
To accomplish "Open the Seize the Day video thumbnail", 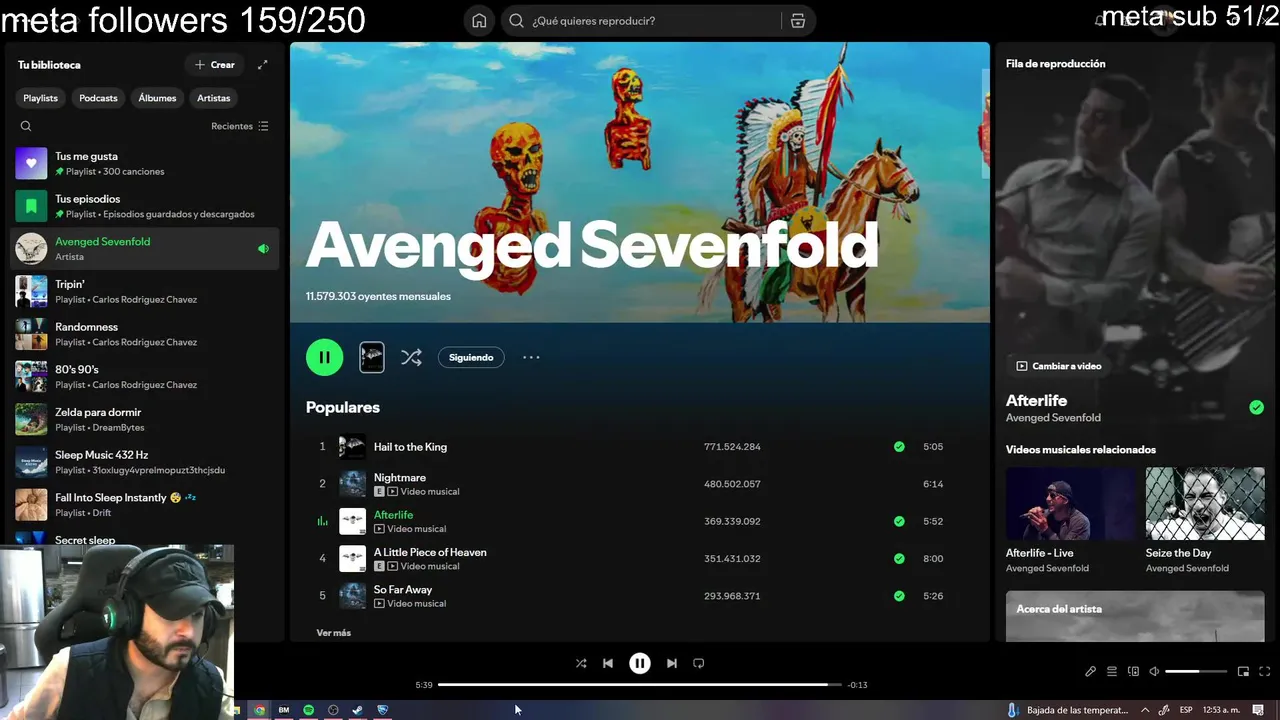I will [x=1205, y=503].
